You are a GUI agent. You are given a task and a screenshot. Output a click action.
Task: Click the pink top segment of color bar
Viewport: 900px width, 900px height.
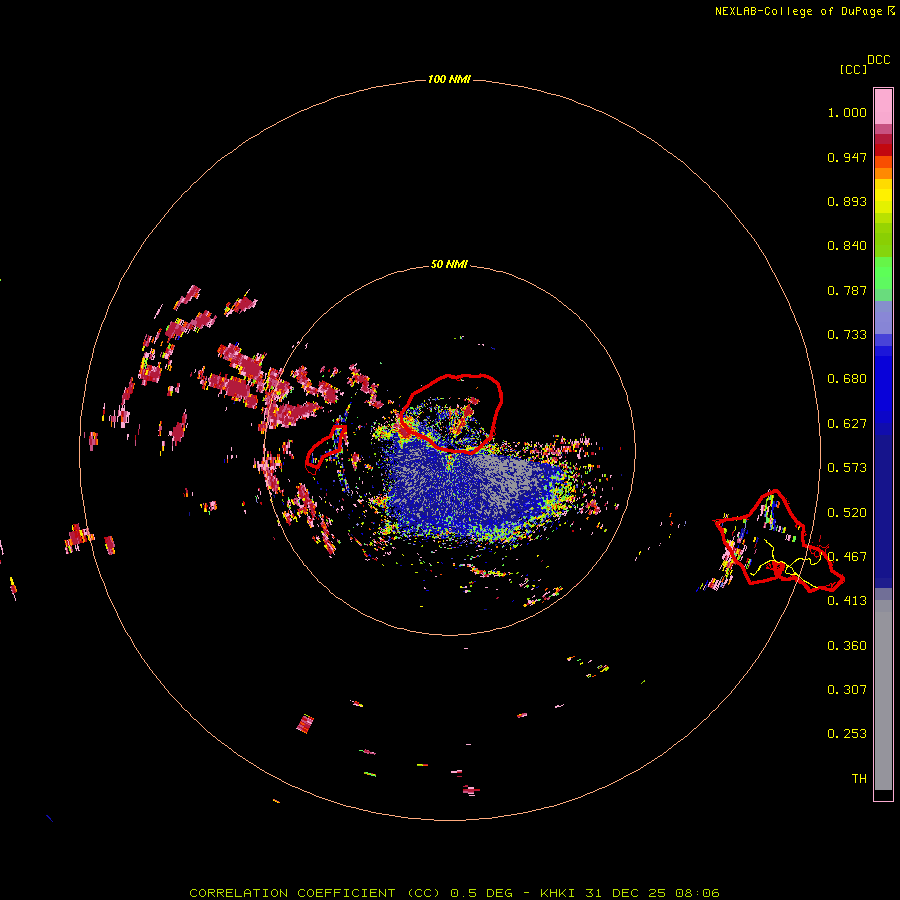883,107
